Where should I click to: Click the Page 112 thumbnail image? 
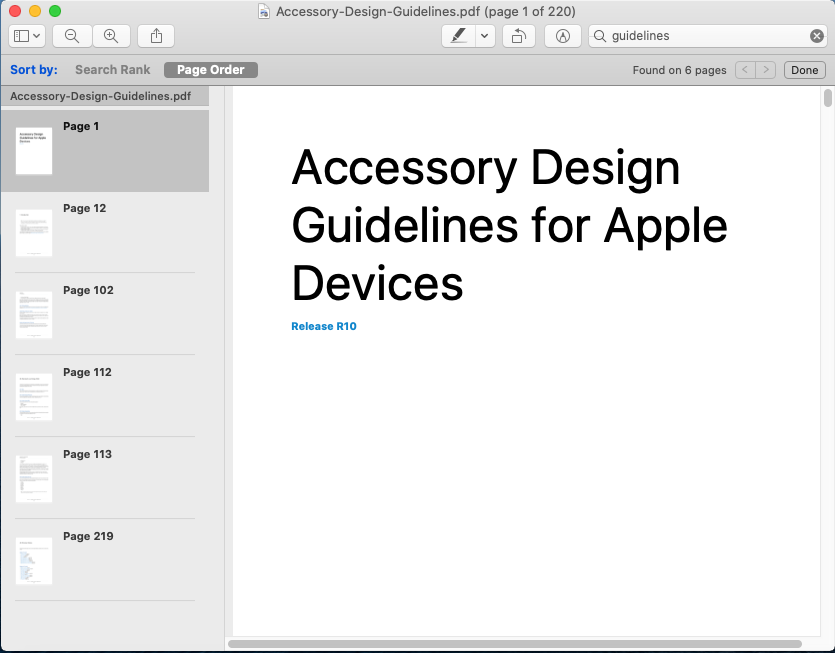[x=34, y=397]
